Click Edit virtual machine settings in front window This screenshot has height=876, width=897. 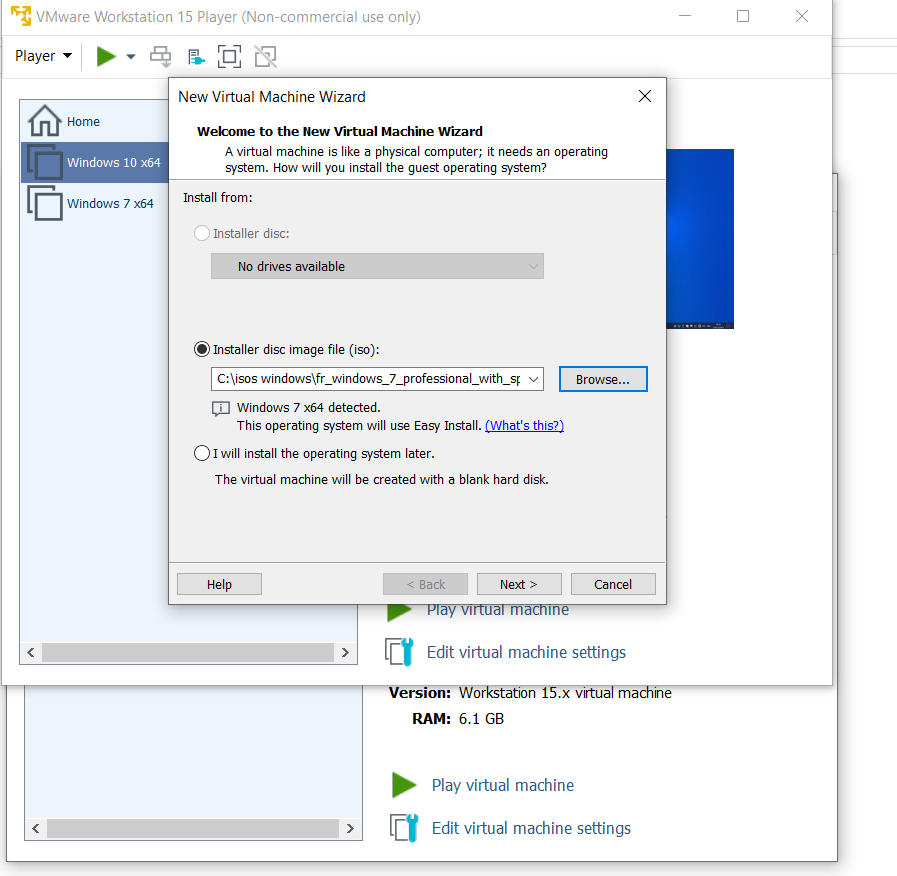click(x=526, y=652)
